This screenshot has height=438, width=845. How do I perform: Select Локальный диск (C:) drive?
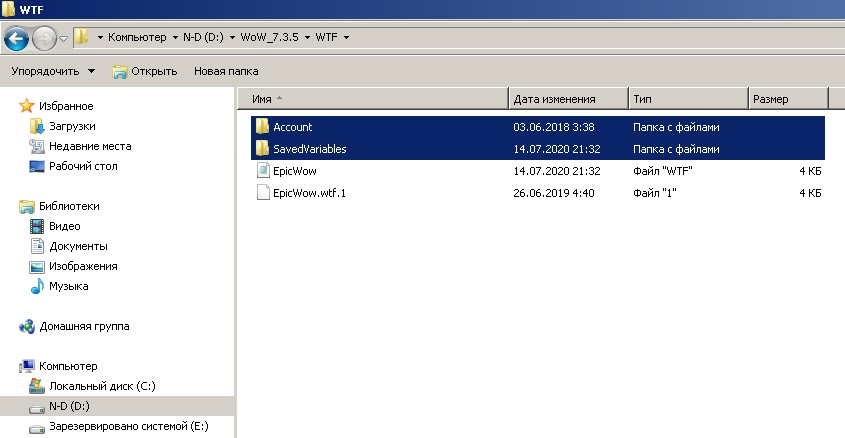point(101,386)
